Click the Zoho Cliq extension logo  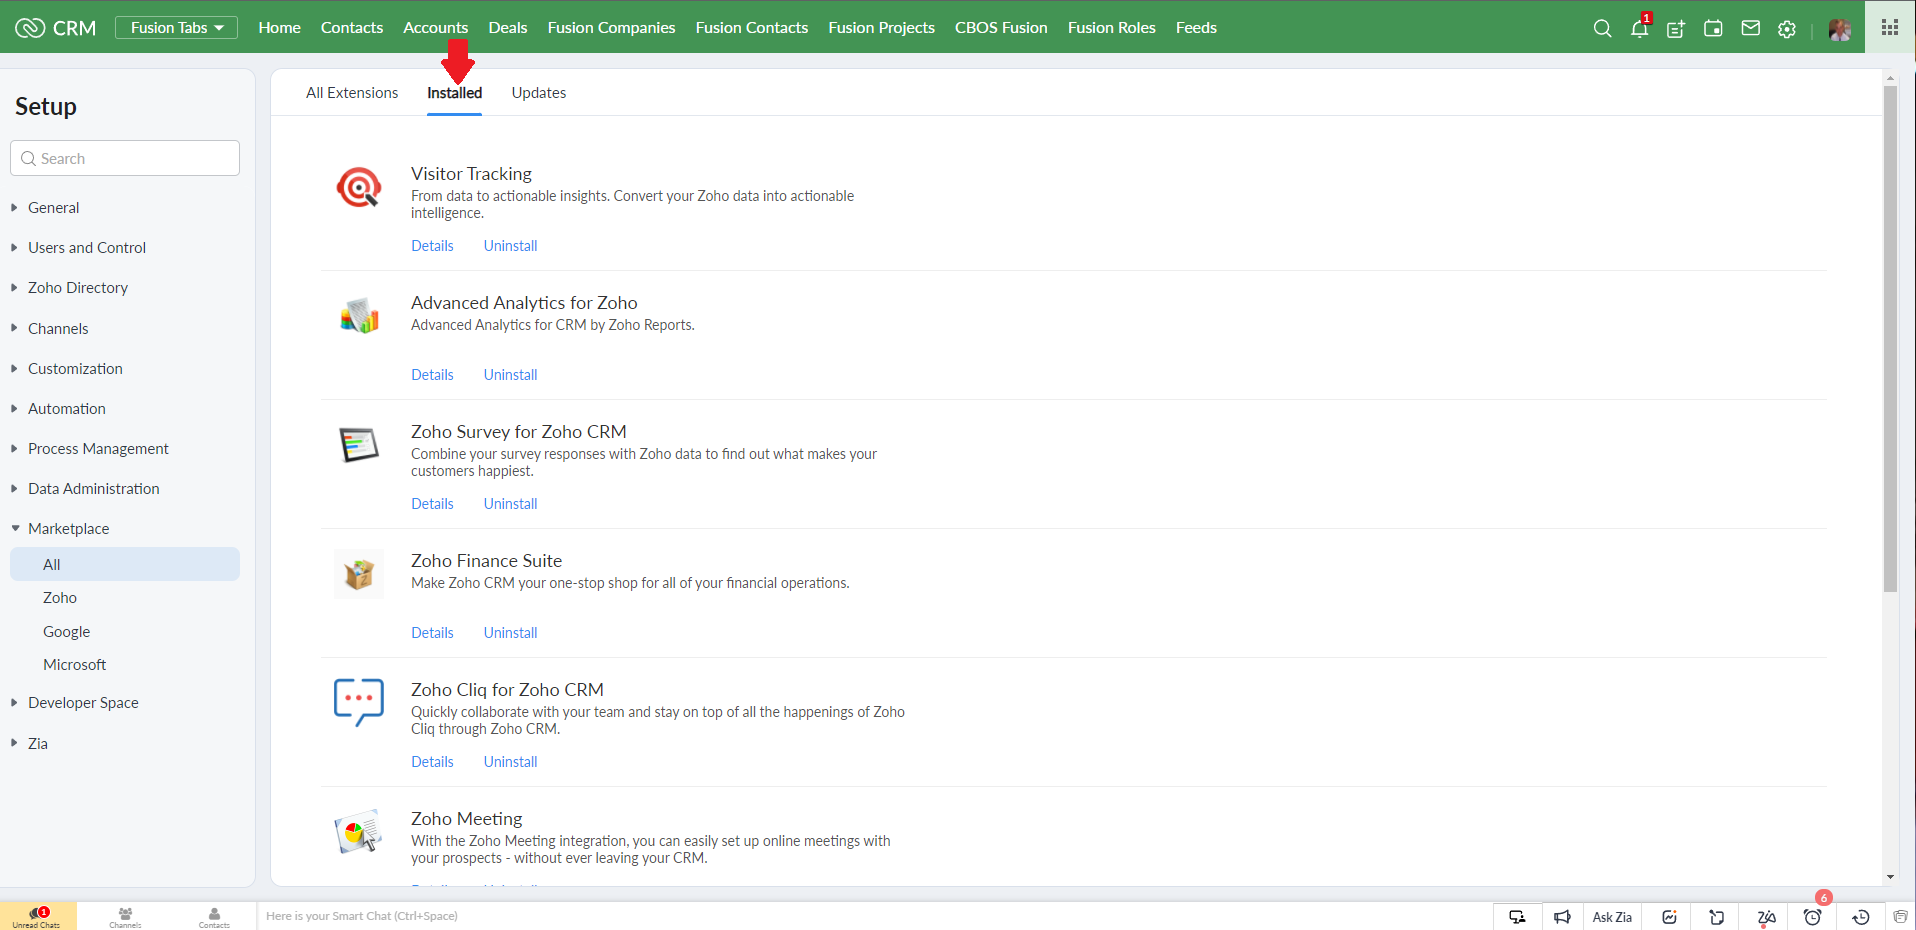358,702
